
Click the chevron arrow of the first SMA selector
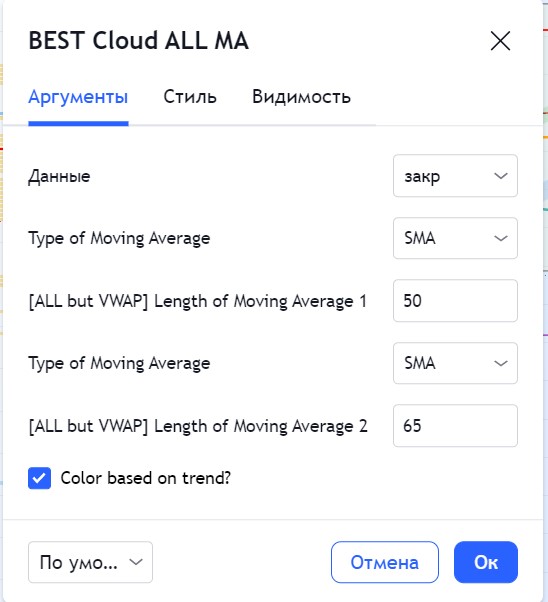click(x=501, y=238)
